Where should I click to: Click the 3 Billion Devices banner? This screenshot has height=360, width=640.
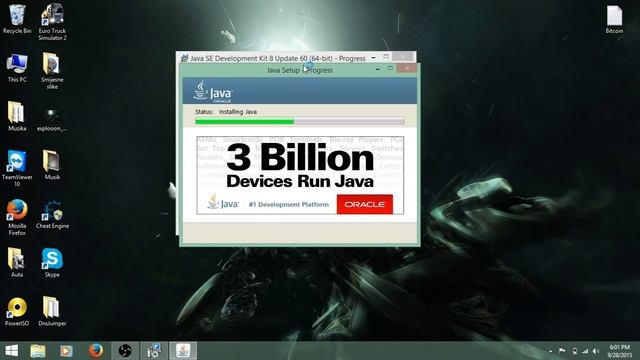[300, 175]
